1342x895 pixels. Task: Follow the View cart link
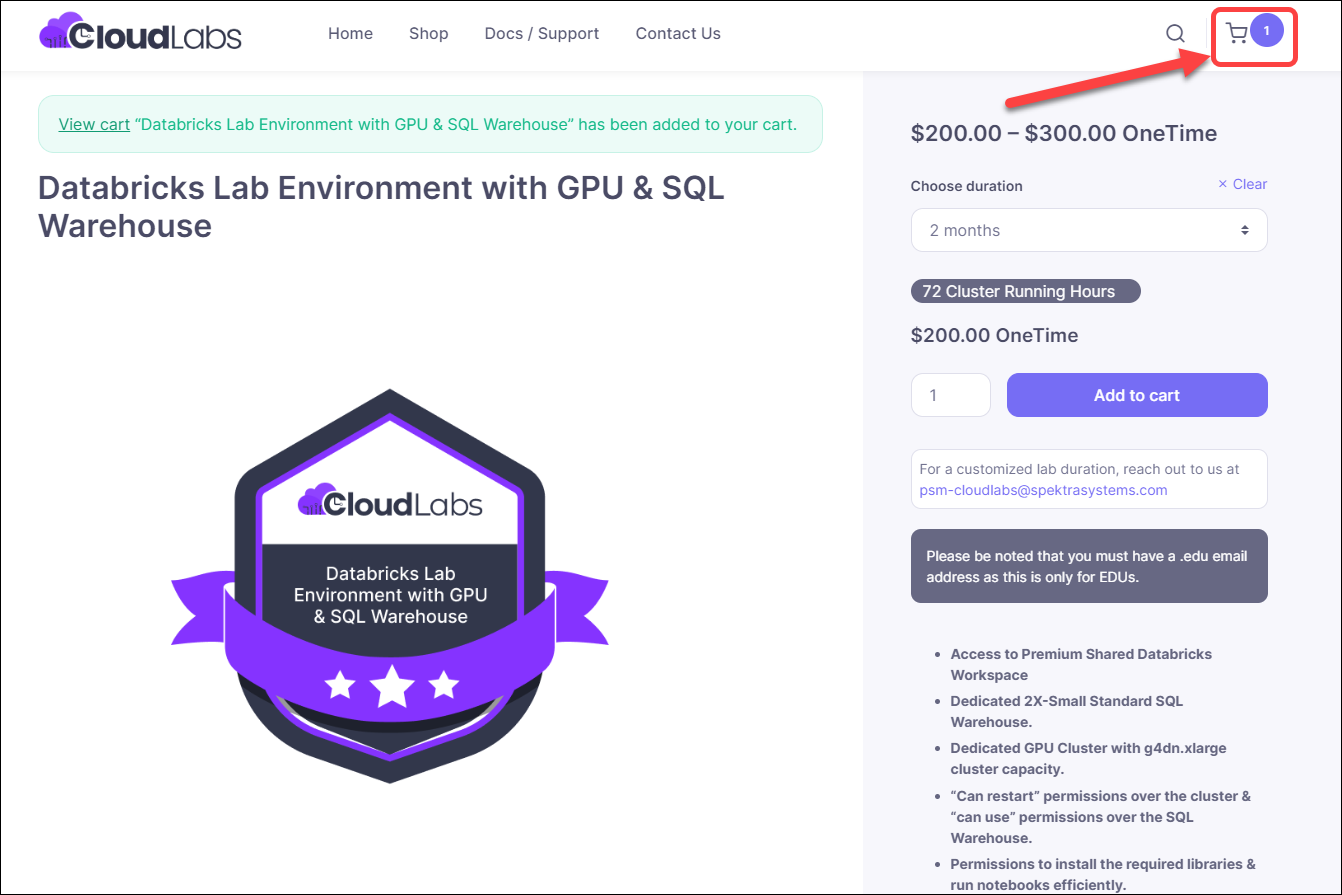[x=94, y=124]
